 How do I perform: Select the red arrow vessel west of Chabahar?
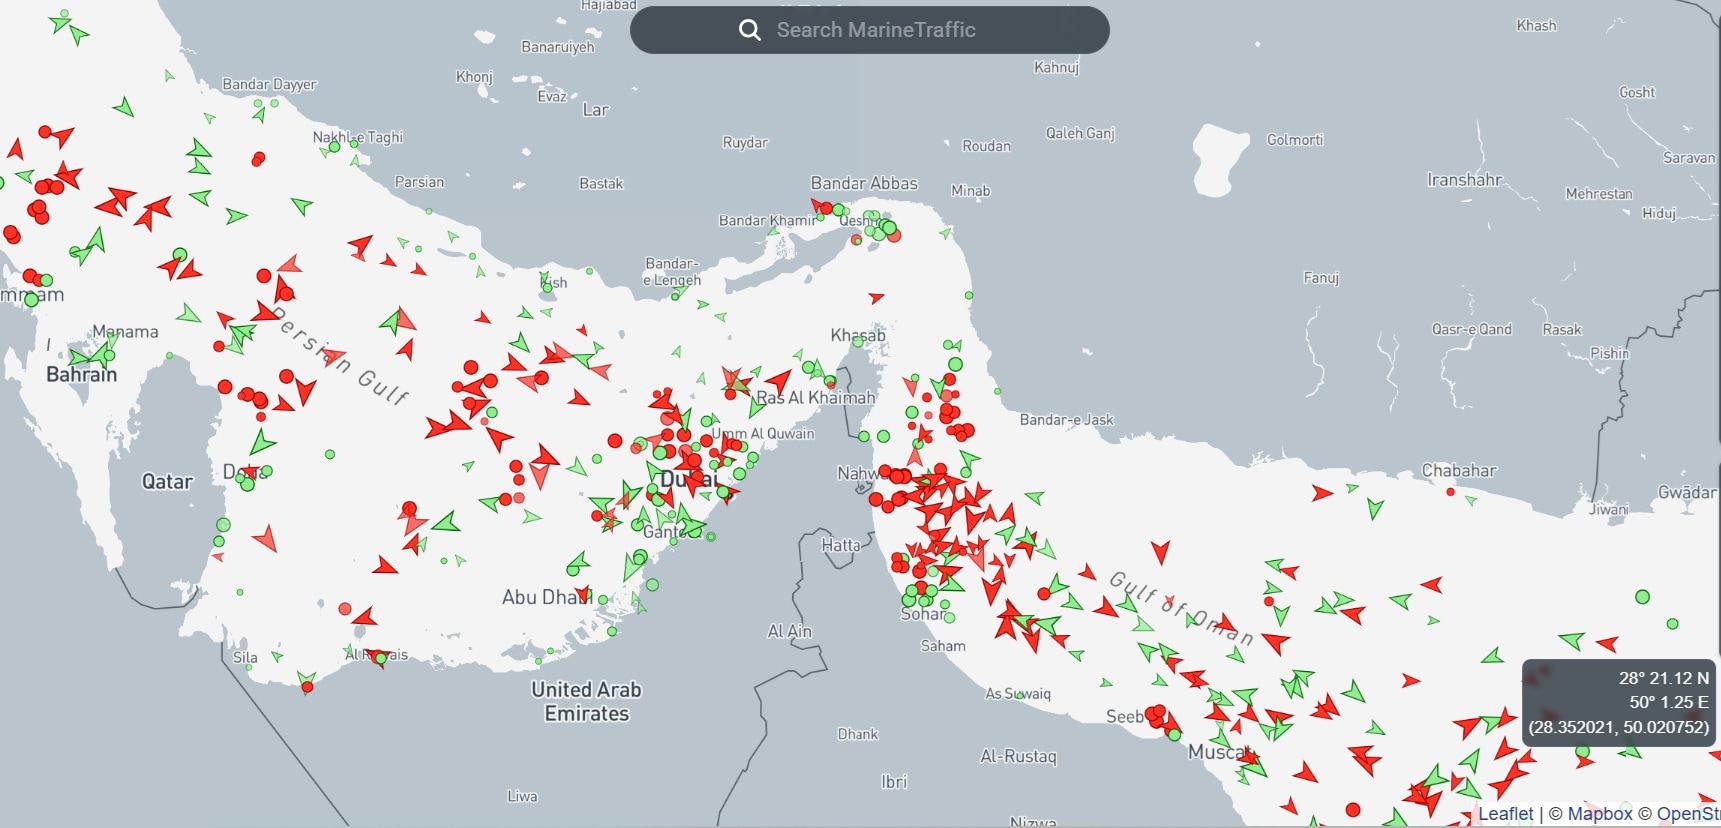(1321, 493)
